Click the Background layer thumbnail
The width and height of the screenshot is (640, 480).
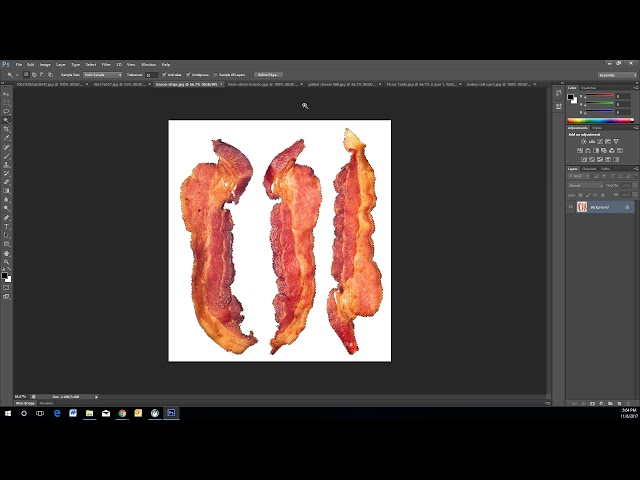coord(582,207)
